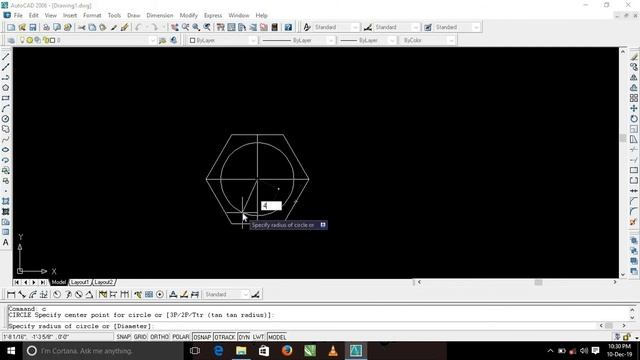Open the dimension style Standard dropdown in top toolbar

(x=416, y=27)
